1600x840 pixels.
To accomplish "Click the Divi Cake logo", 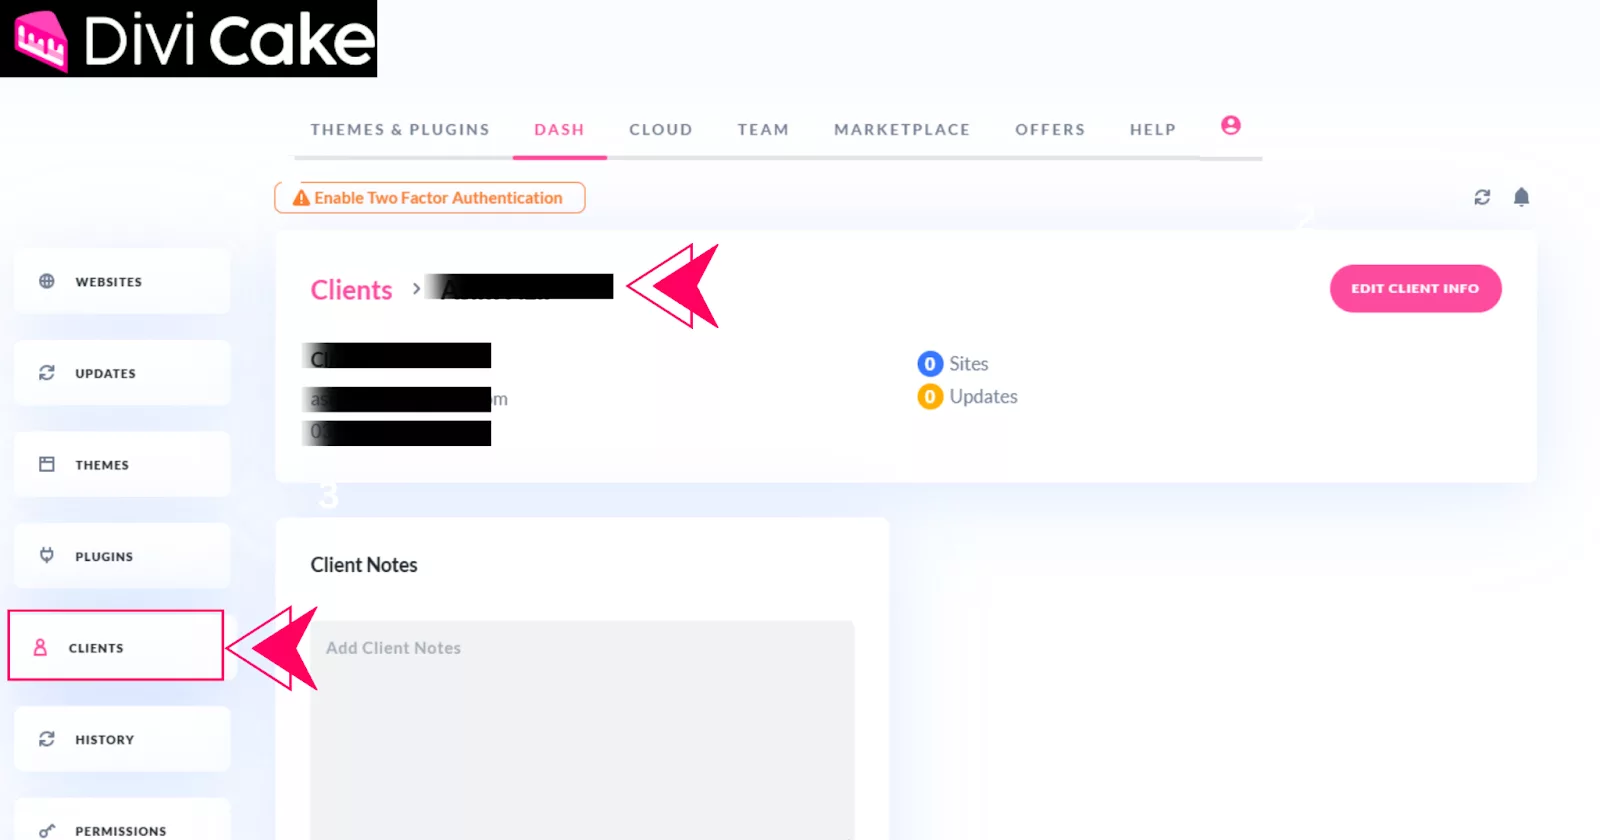I will click(x=189, y=39).
